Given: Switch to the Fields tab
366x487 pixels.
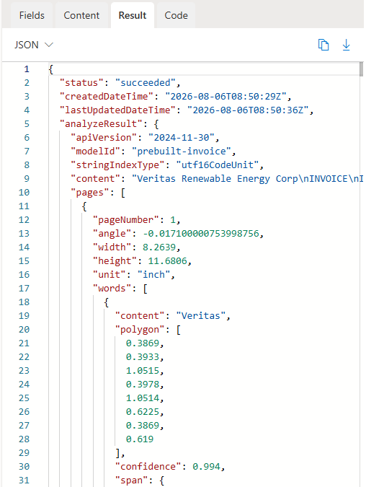Looking at the screenshot, I should point(32,15).
